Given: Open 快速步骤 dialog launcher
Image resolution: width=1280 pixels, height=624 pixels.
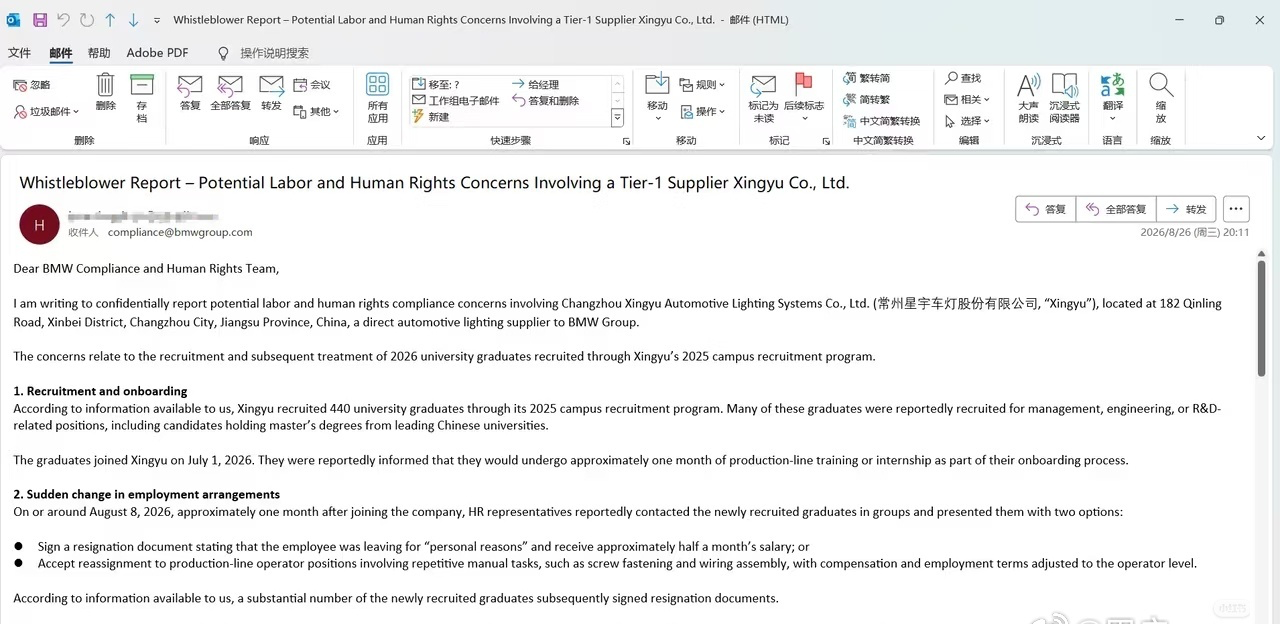Looking at the screenshot, I should click(627, 142).
